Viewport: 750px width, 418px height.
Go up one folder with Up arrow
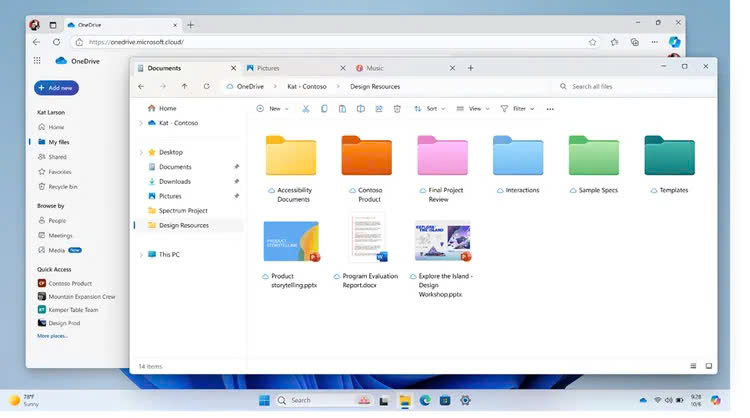(x=184, y=87)
